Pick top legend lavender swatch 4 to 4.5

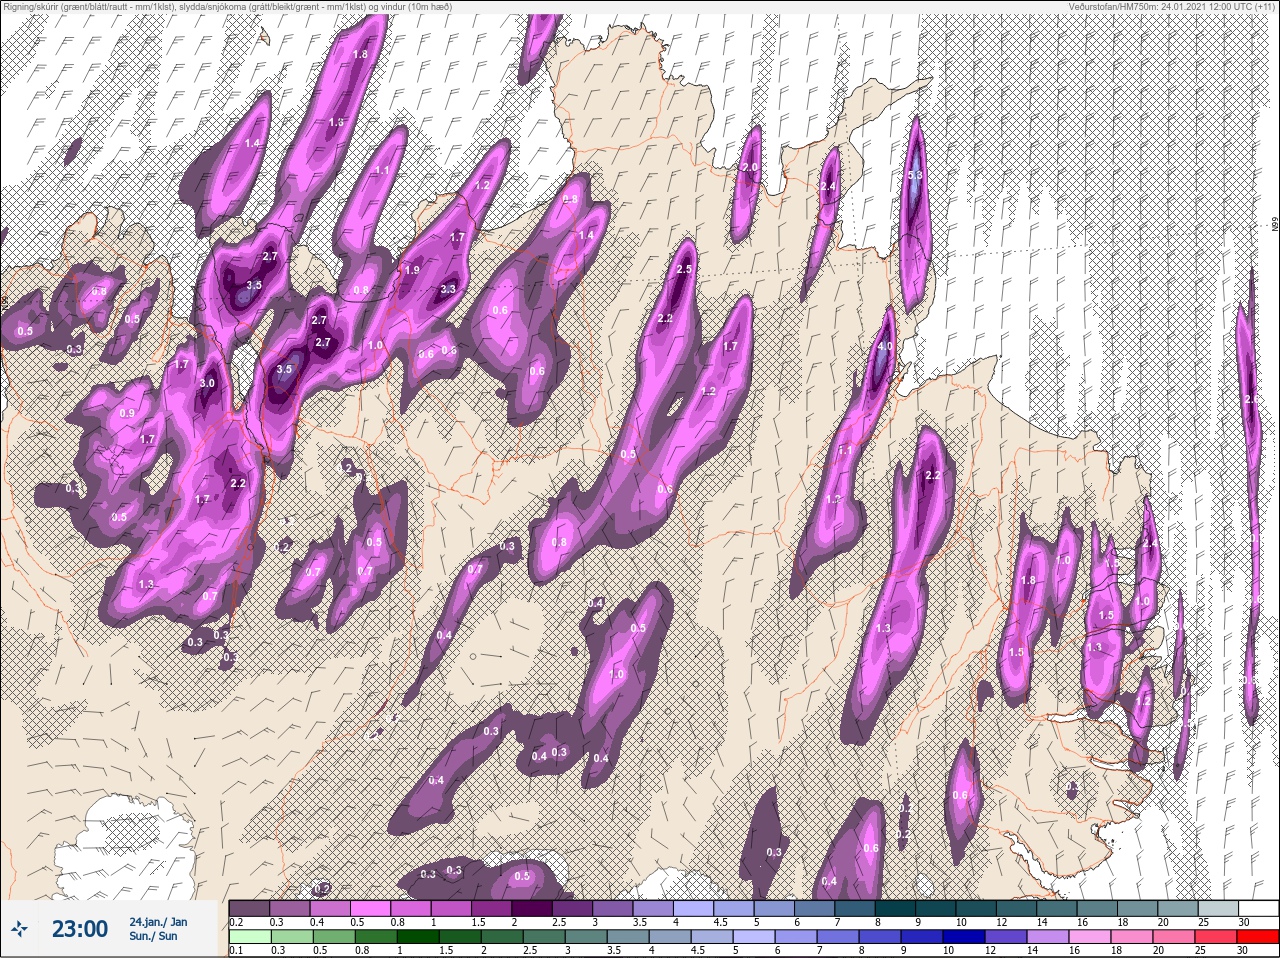[x=694, y=909]
